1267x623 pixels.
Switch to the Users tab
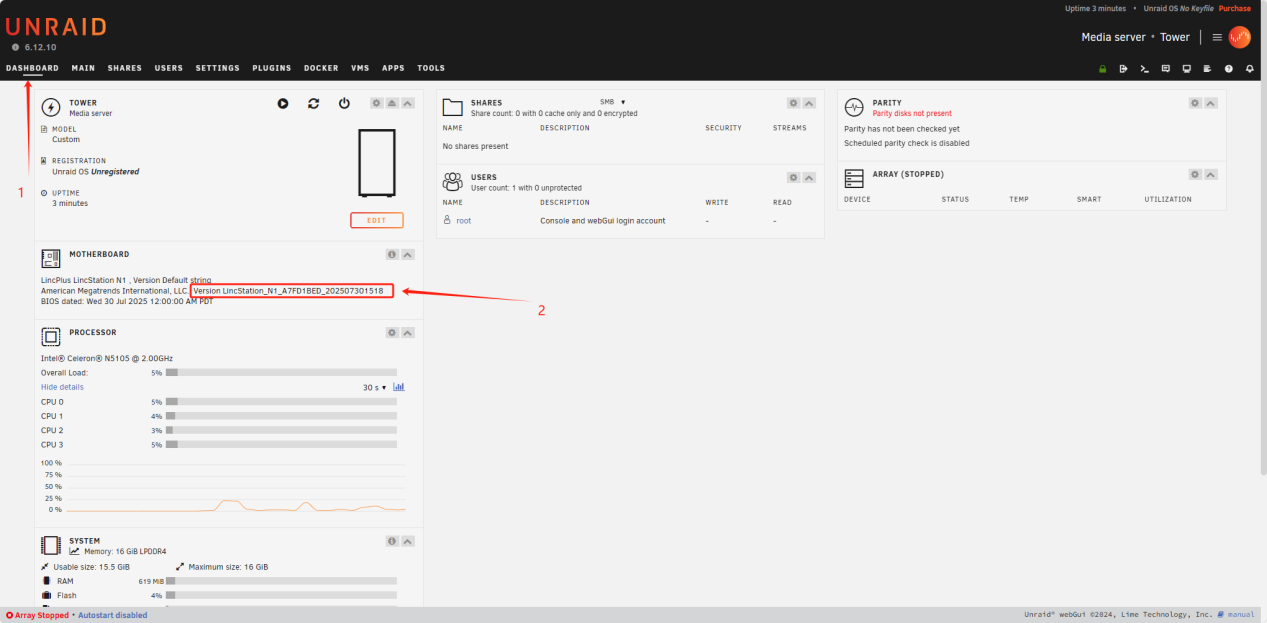point(169,68)
